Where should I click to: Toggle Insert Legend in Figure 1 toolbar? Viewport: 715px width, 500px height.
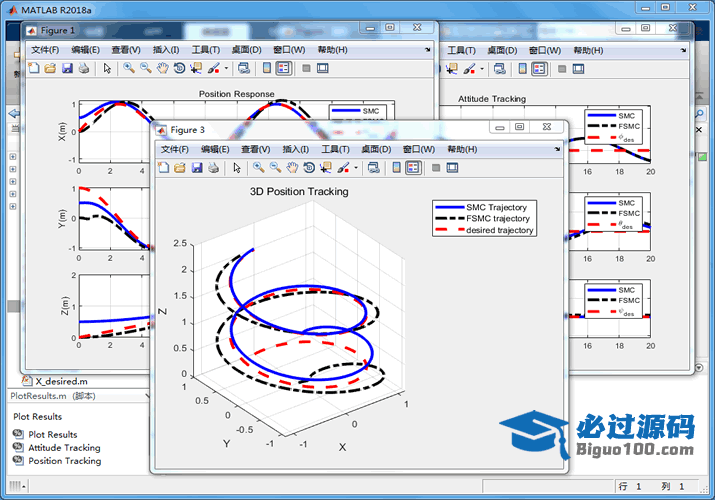pyautogui.click(x=284, y=68)
